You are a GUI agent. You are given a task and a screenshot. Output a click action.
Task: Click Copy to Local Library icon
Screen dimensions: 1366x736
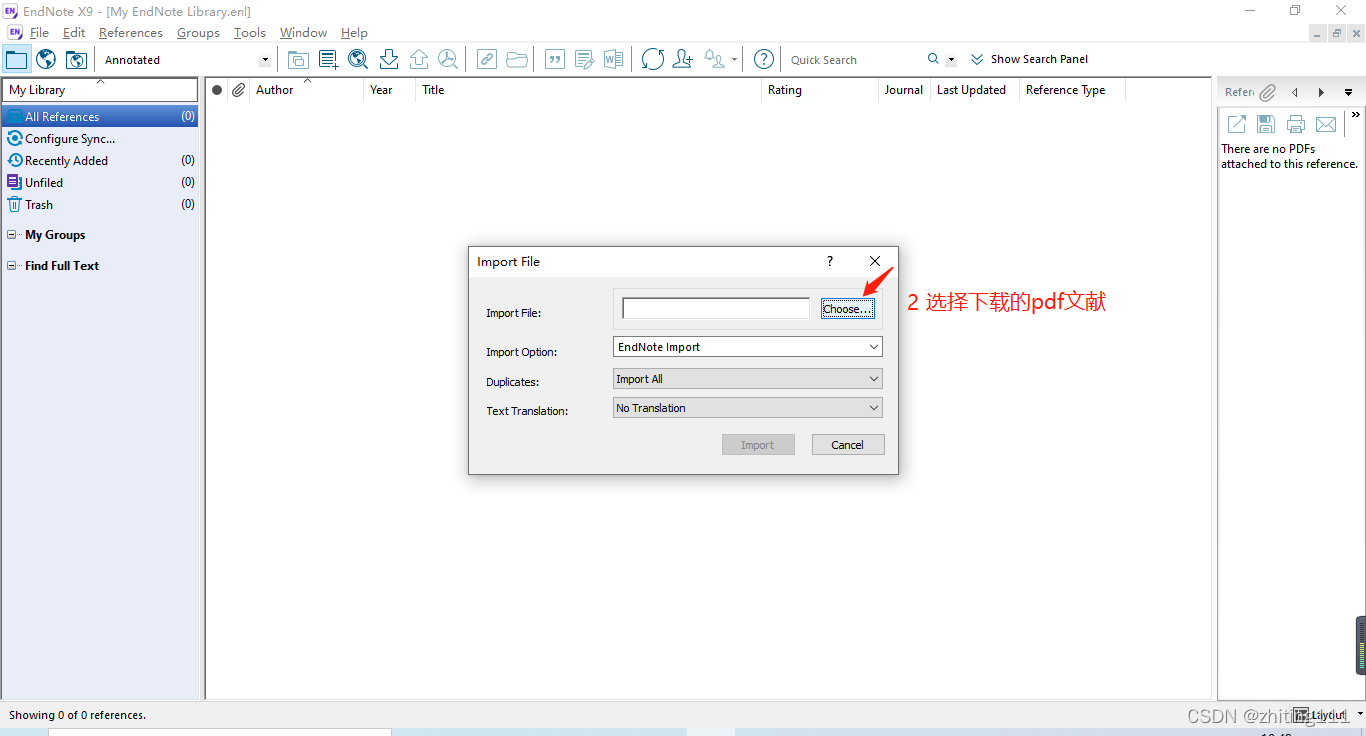[x=298, y=59]
